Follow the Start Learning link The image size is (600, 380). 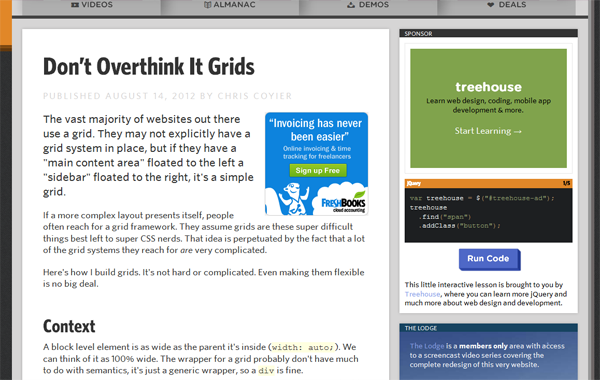click(x=488, y=131)
